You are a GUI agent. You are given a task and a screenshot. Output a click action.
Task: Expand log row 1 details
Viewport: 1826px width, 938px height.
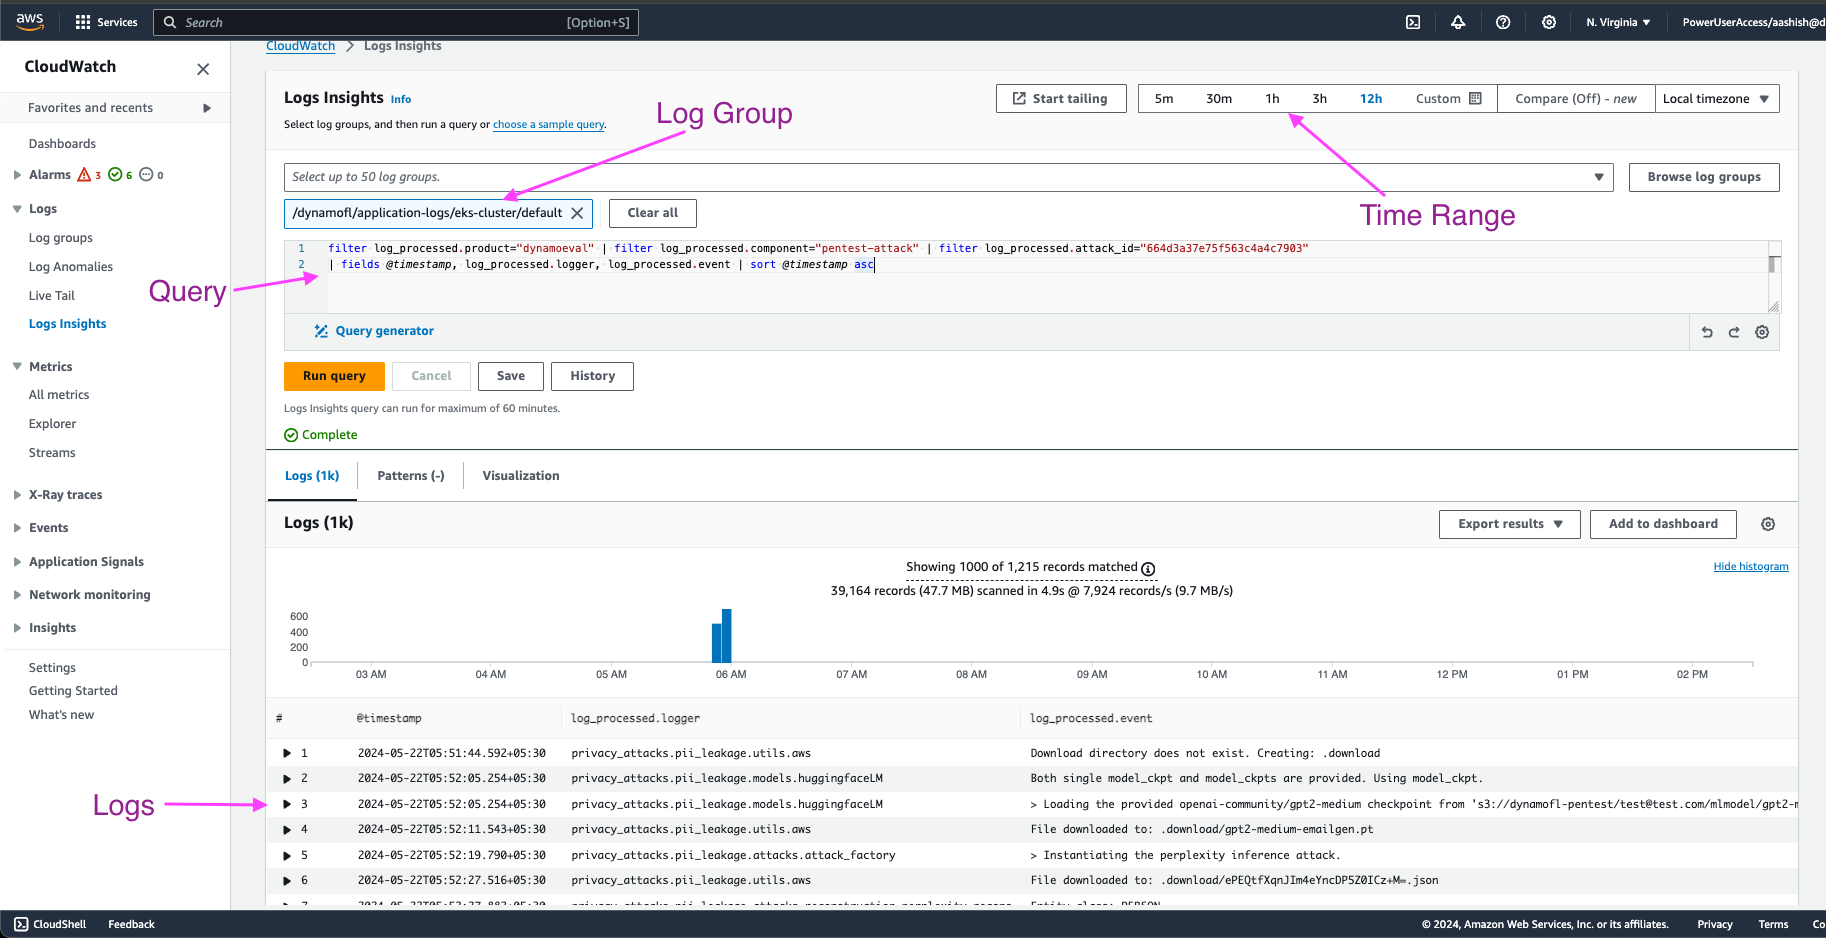tap(287, 753)
